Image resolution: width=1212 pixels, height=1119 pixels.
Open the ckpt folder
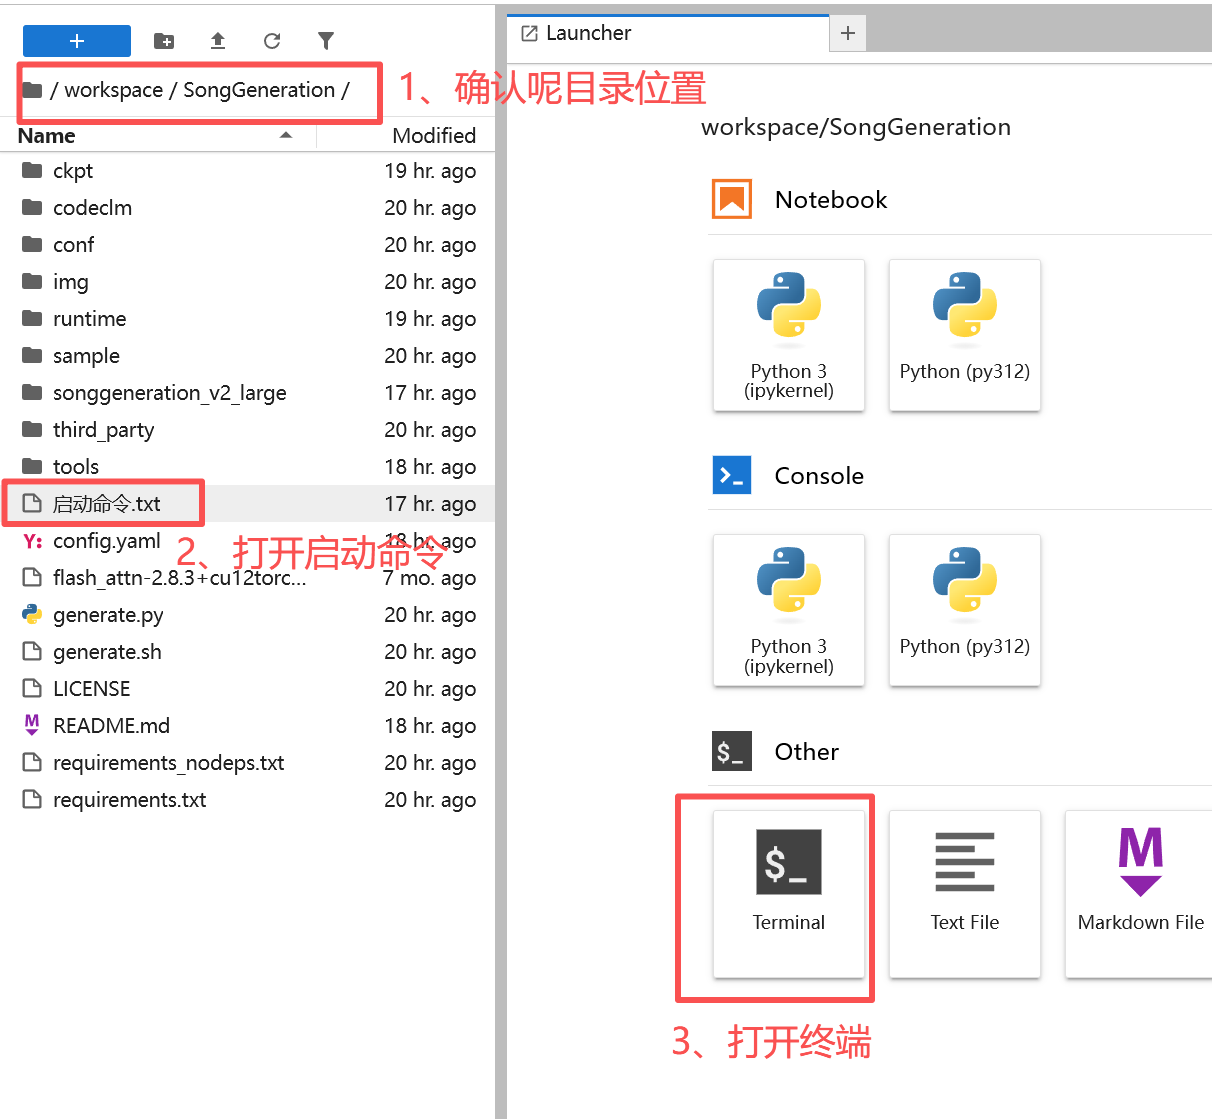[73, 171]
